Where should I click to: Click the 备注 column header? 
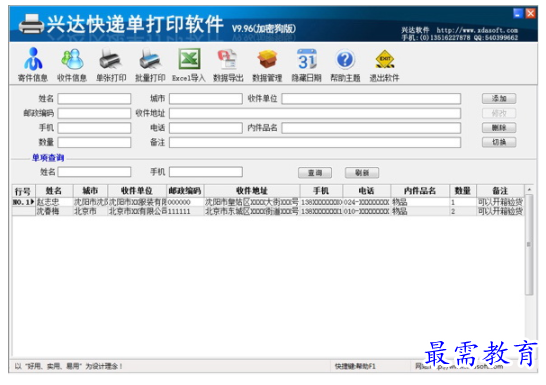500,191
